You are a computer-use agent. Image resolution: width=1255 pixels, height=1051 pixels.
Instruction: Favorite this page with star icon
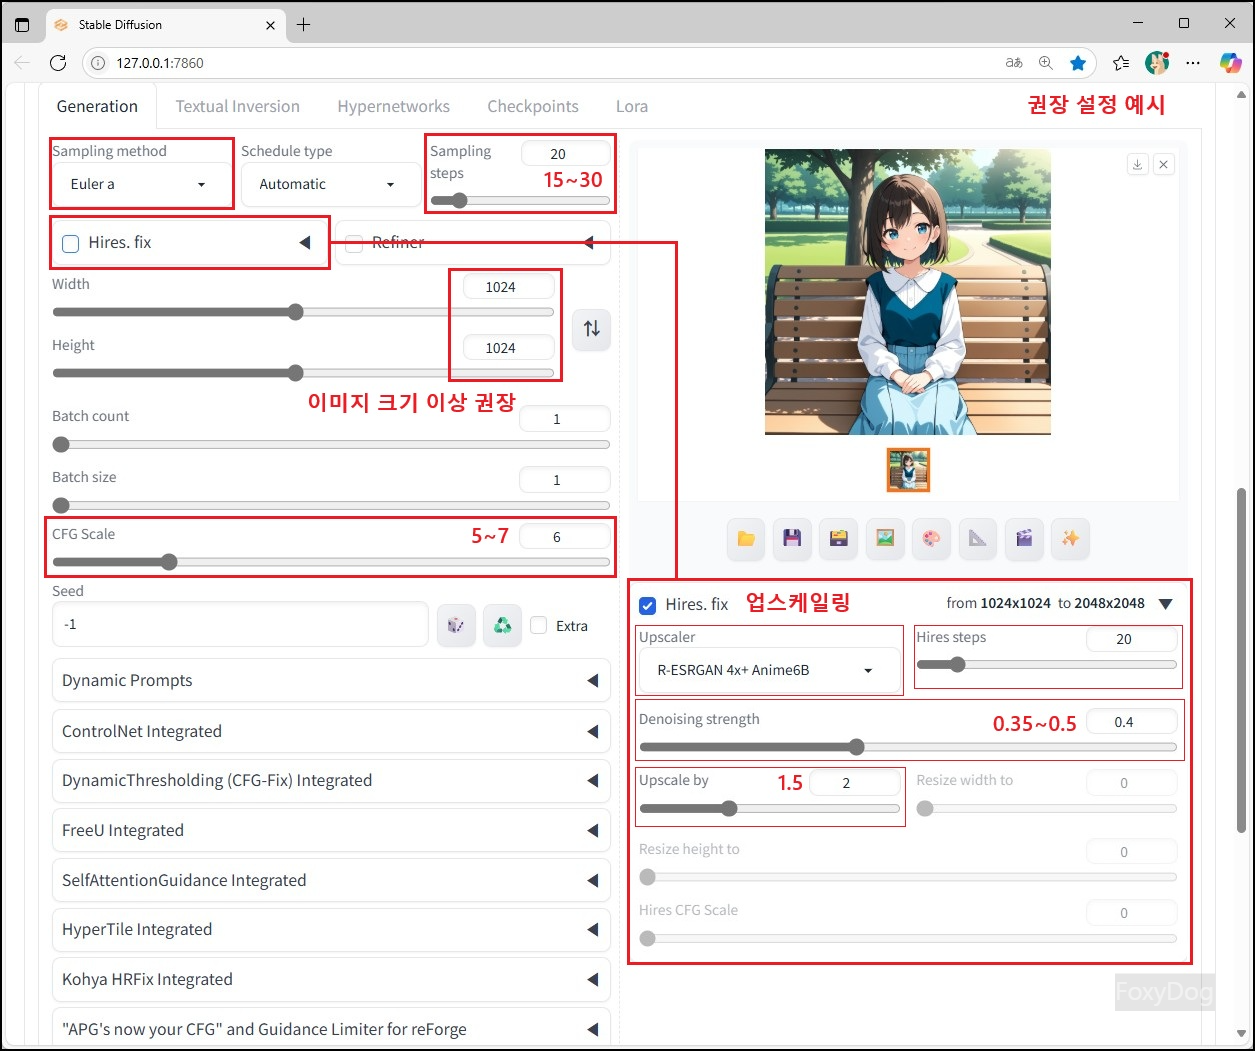pos(1078,63)
